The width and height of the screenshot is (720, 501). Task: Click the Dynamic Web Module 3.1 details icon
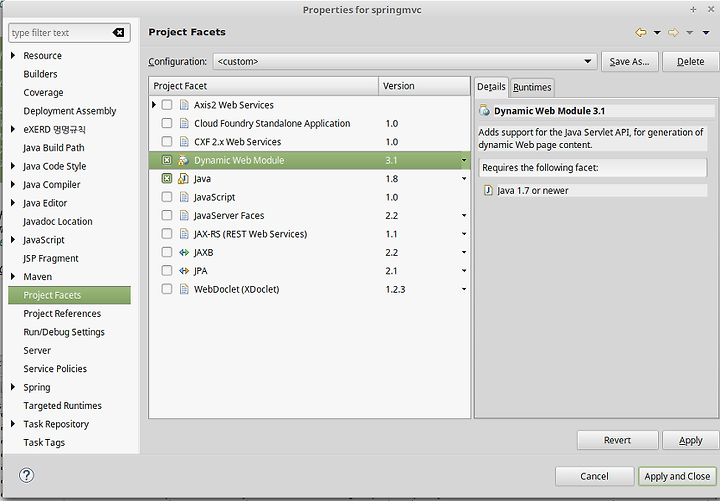pos(484,110)
